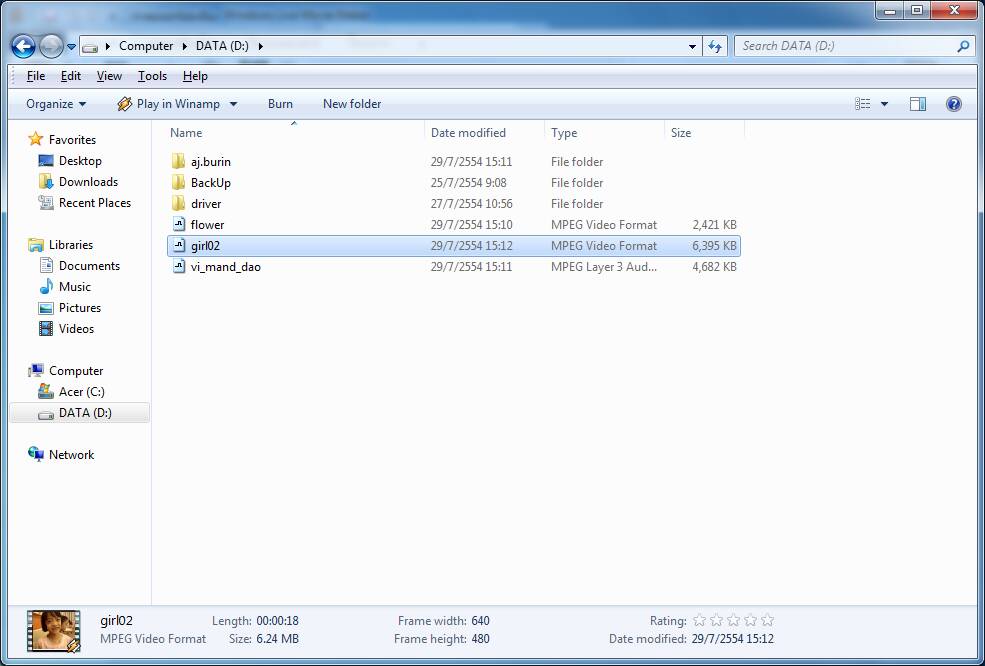Expand the Organize dropdown menu
This screenshot has width=985, height=666.
[x=56, y=104]
